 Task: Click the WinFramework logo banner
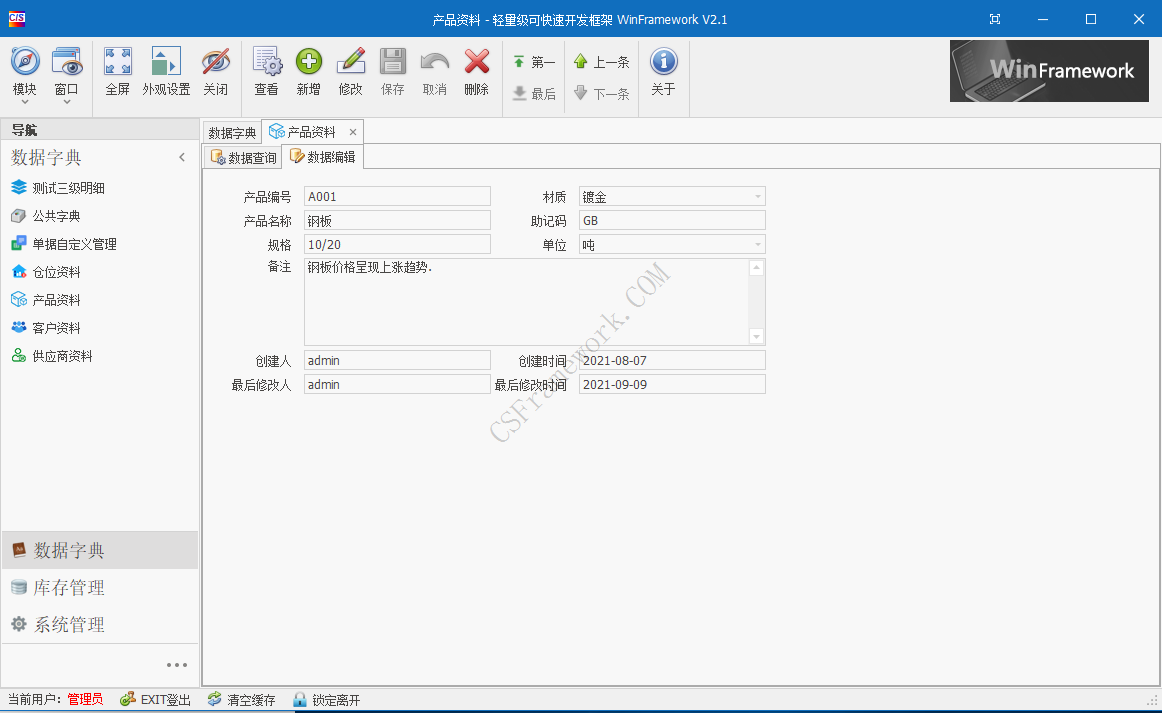coord(1049,71)
